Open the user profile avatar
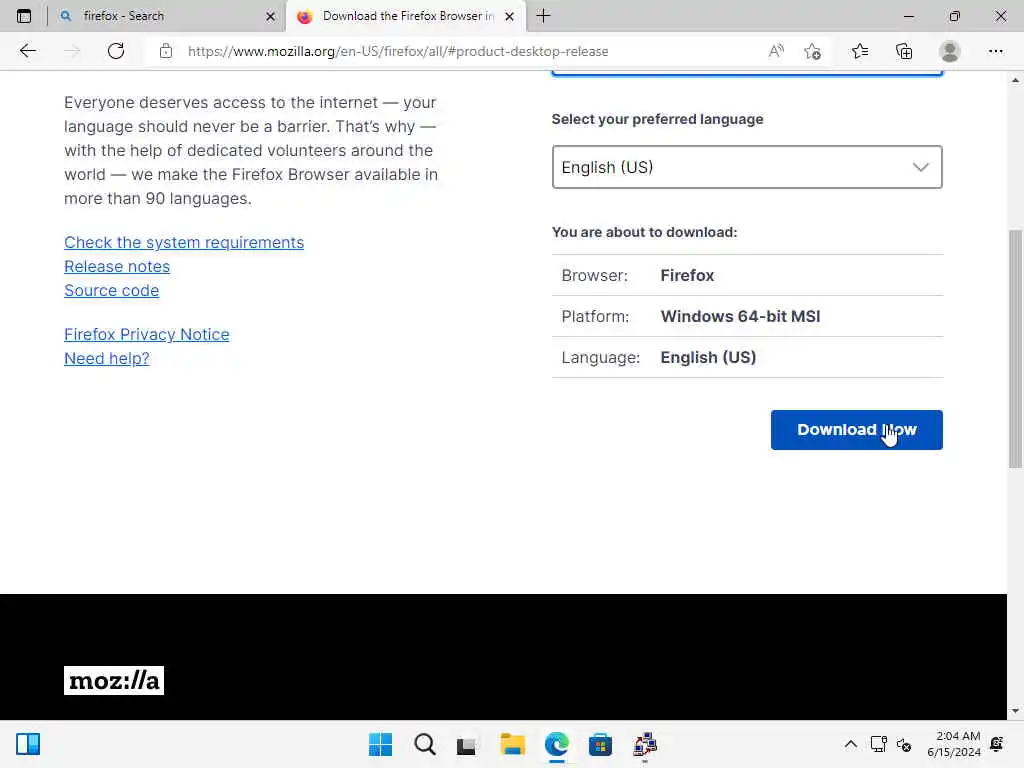This screenshot has width=1024, height=768. (x=950, y=51)
